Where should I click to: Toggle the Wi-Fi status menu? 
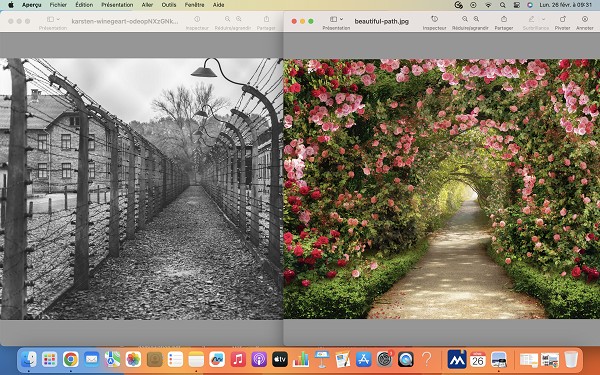488,5
